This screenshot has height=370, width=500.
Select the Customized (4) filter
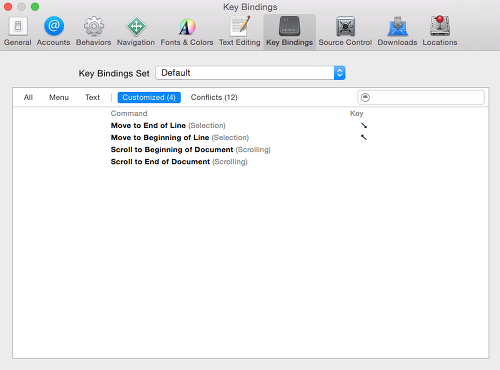149,97
